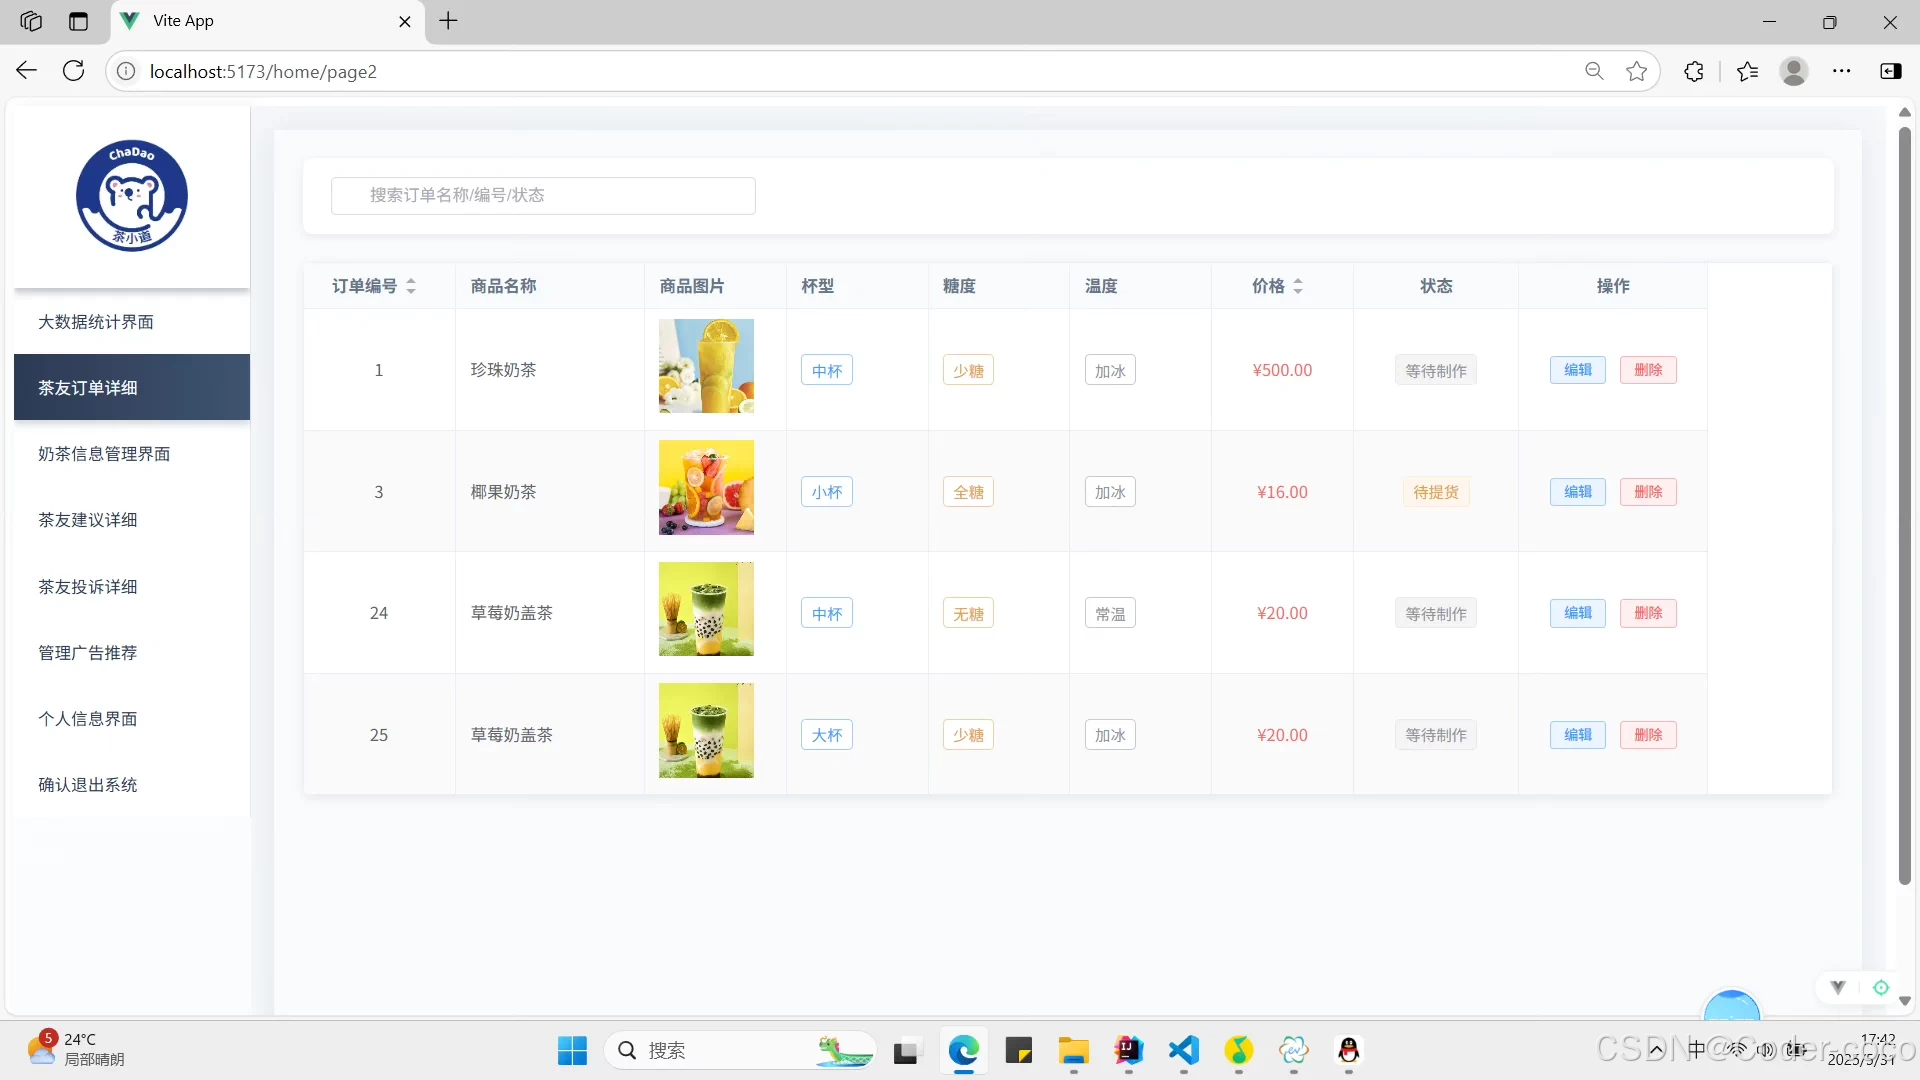This screenshot has width=1920, height=1080.
Task: Add page to favorites star
Action: [1636, 71]
